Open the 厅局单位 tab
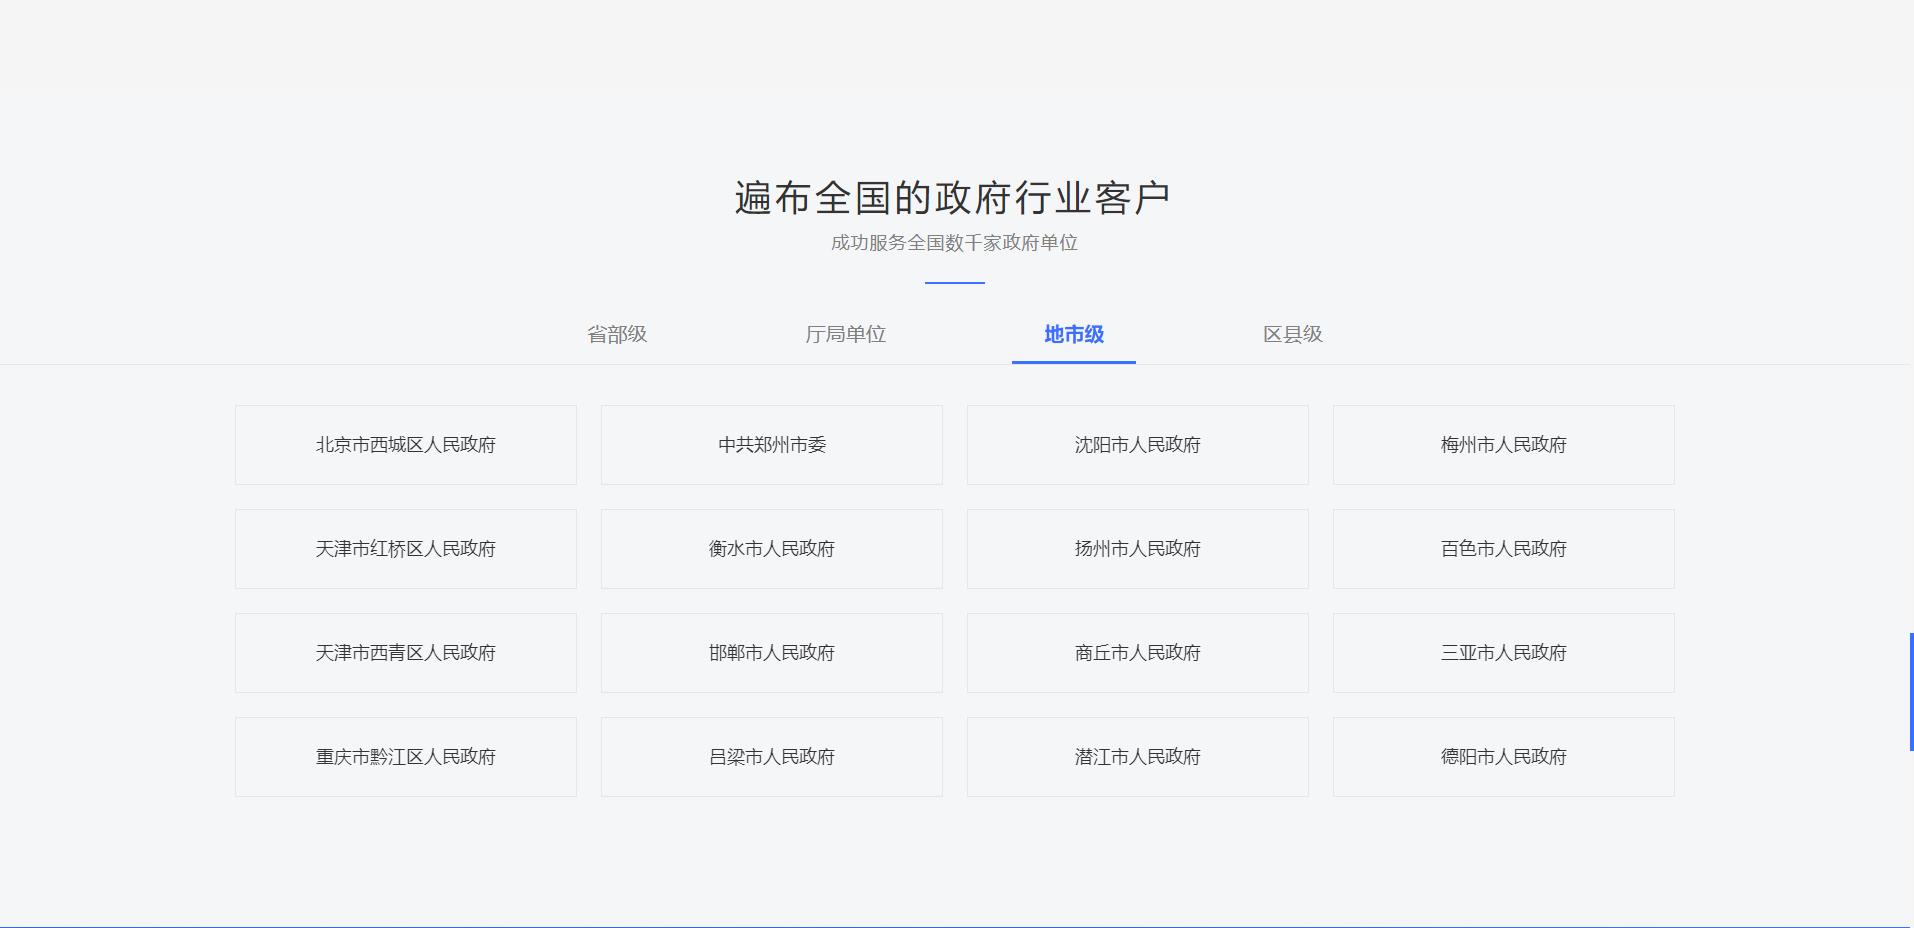The height and width of the screenshot is (928, 1914). (845, 334)
